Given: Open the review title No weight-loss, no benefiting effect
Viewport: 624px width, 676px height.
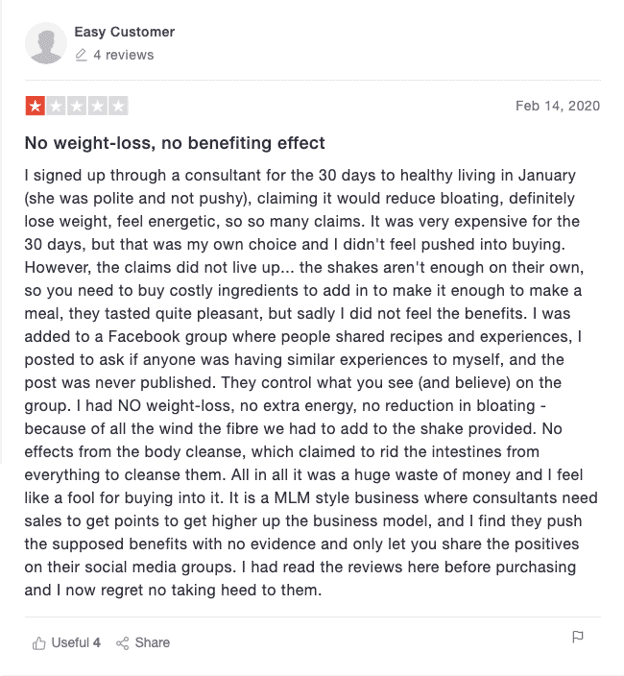Looking at the screenshot, I should pyautogui.click(x=175, y=143).
